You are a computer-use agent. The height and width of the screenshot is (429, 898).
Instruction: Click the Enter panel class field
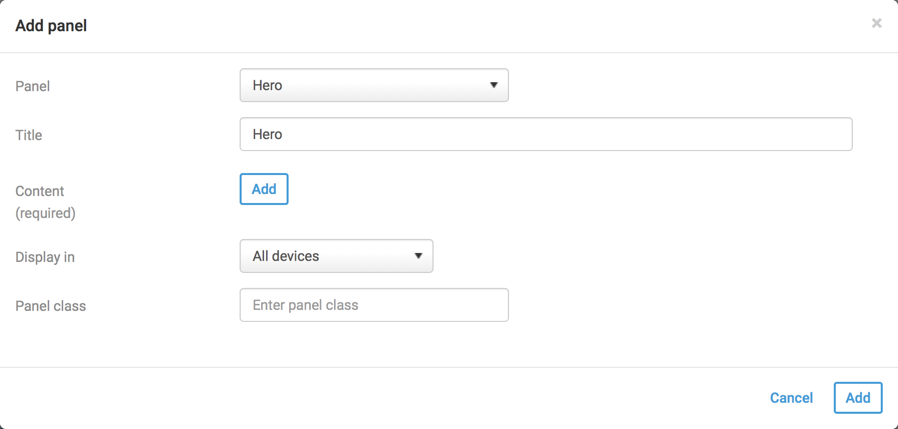pos(373,305)
